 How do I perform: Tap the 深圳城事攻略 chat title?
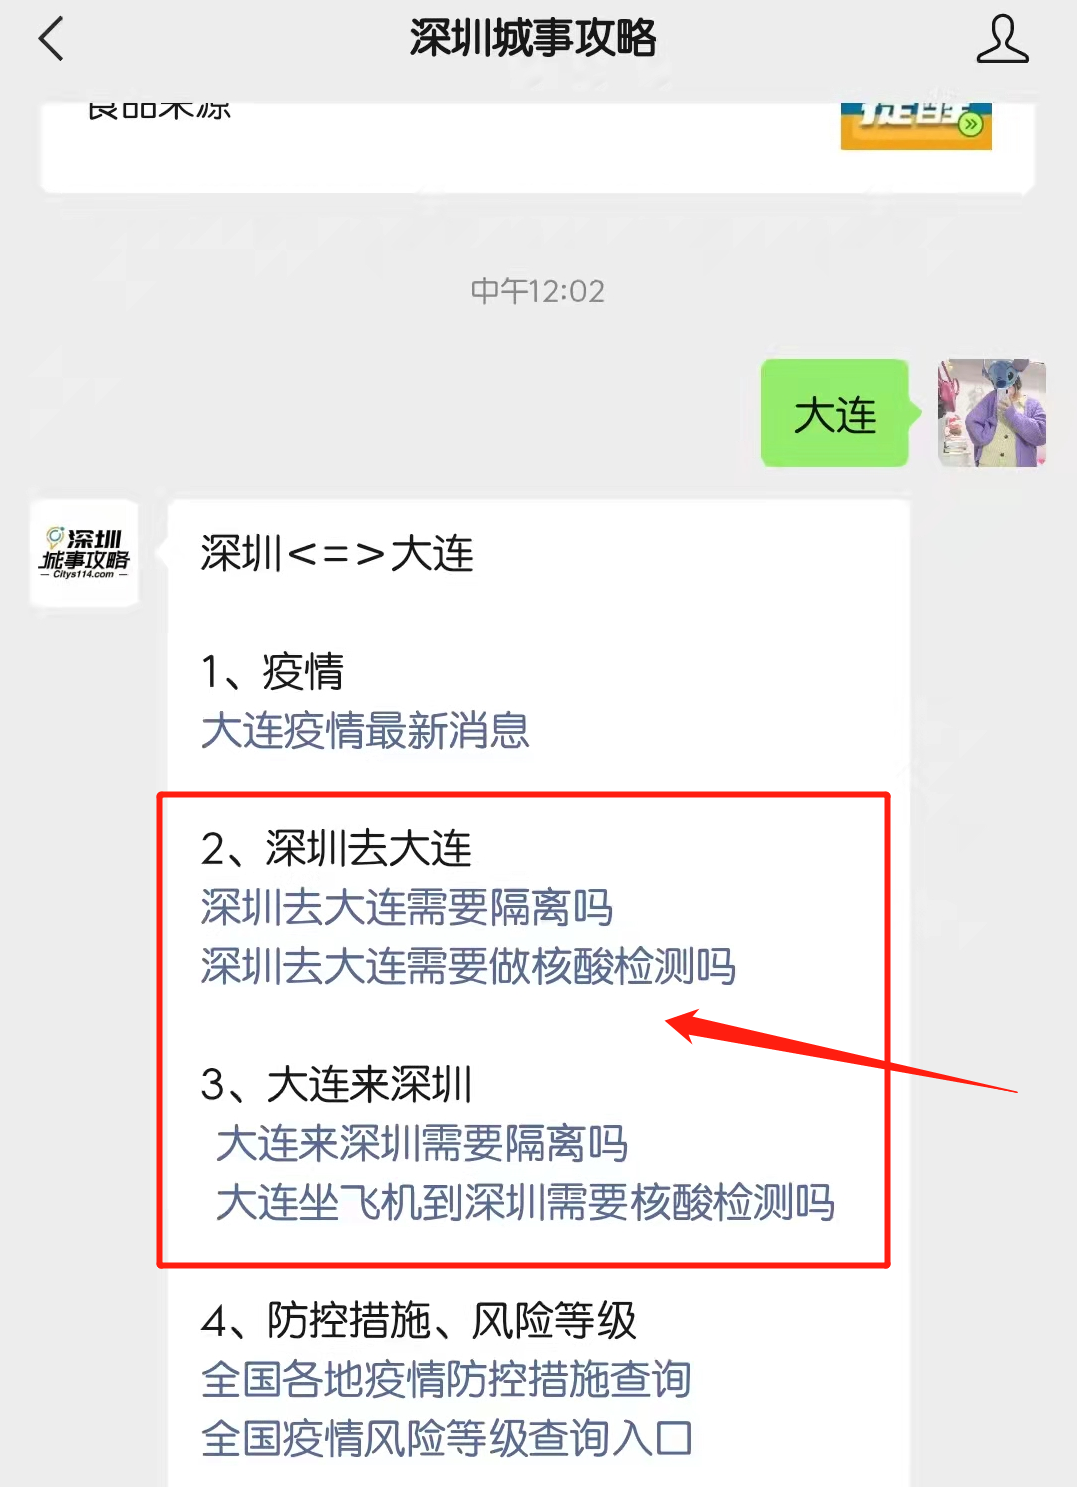[533, 39]
